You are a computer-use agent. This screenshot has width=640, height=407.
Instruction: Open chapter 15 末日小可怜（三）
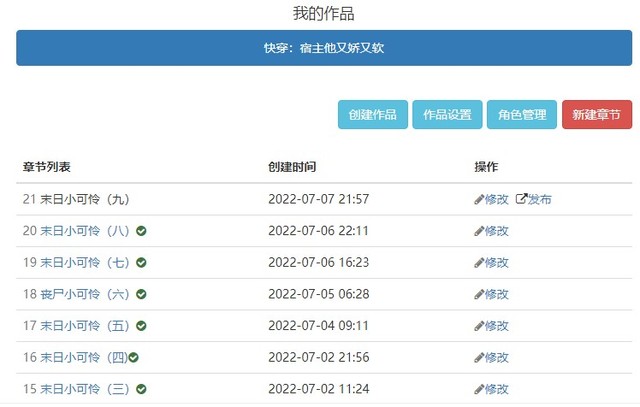tap(76, 390)
